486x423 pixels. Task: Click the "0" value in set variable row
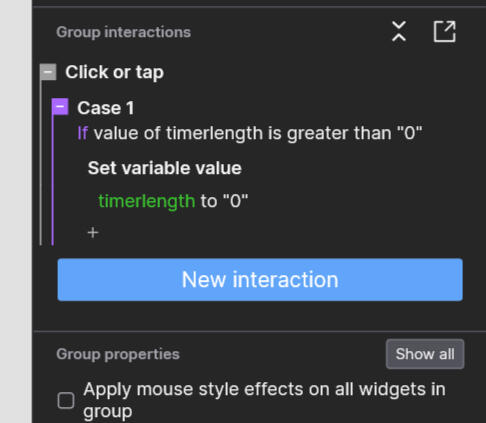[x=235, y=201]
